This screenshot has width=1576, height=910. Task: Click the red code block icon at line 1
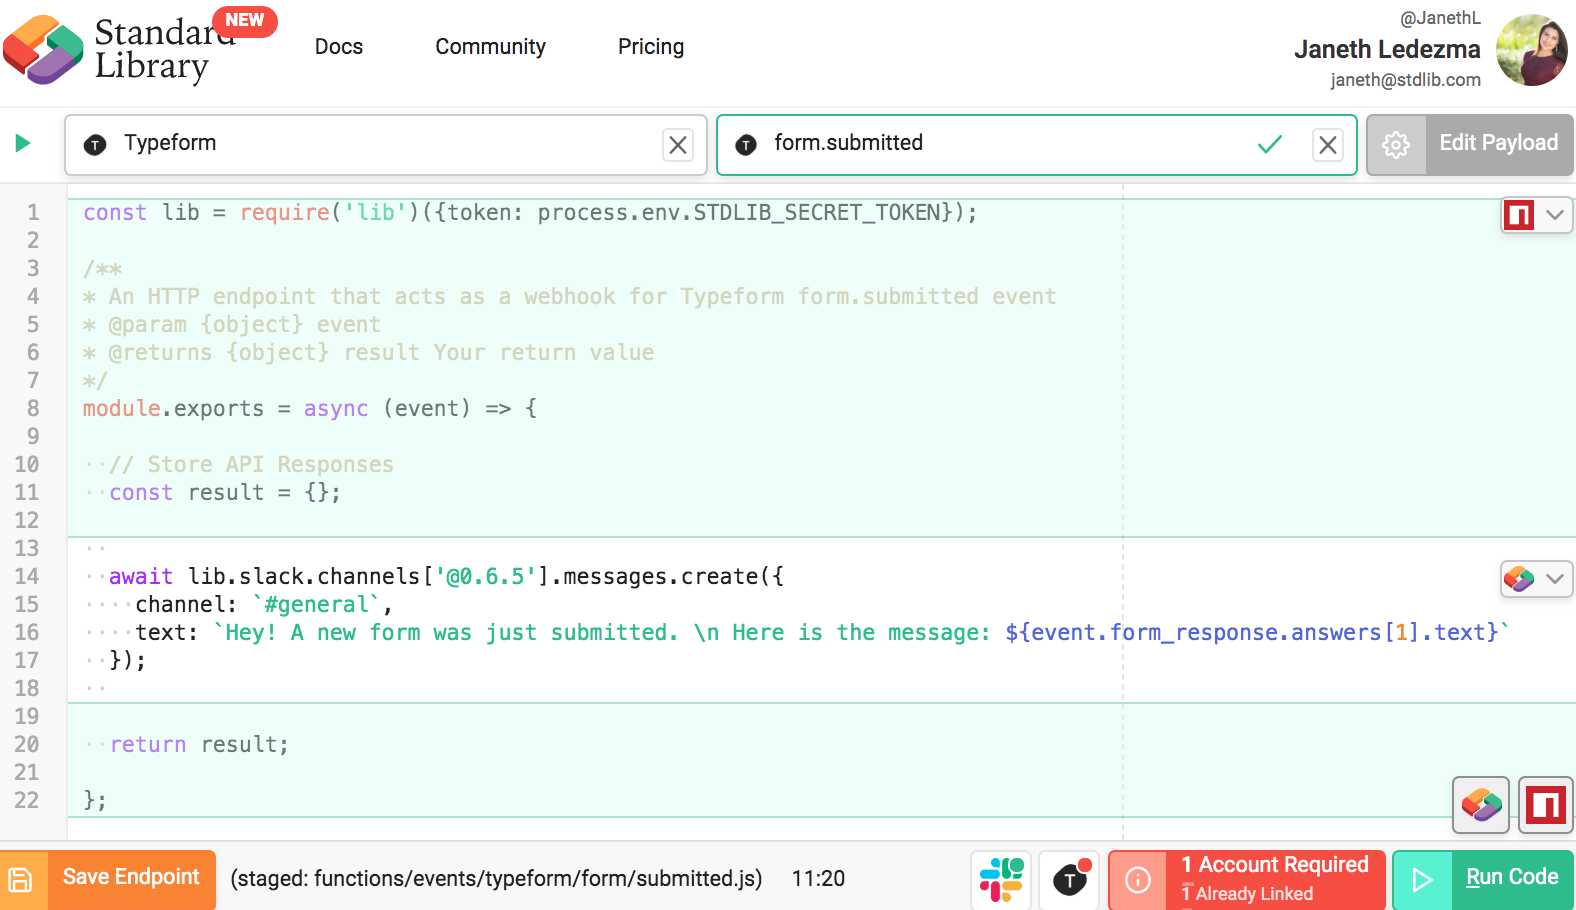(x=1519, y=215)
